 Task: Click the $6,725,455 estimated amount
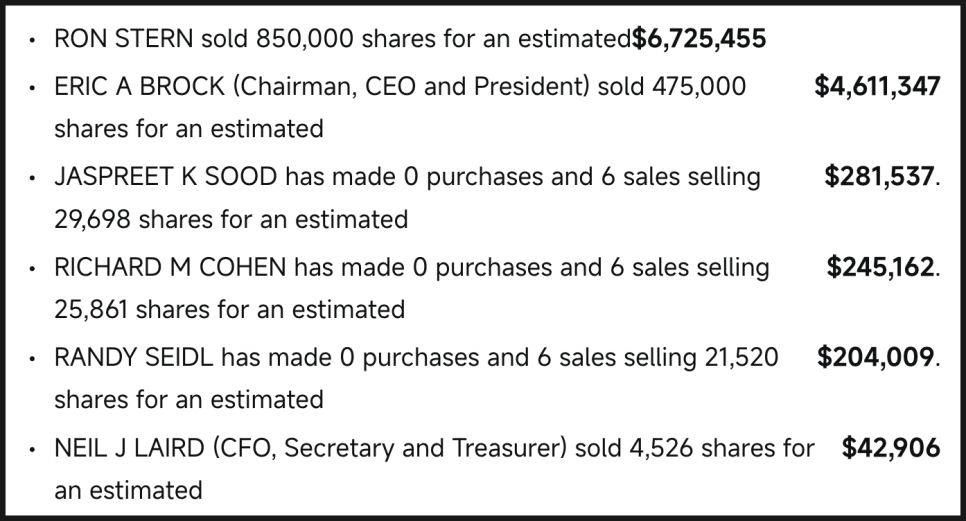point(699,40)
